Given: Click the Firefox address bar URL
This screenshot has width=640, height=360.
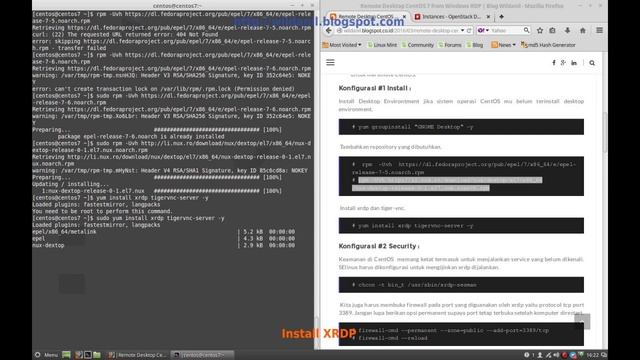Looking at the screenshot, I should click(x=401, y=31).
